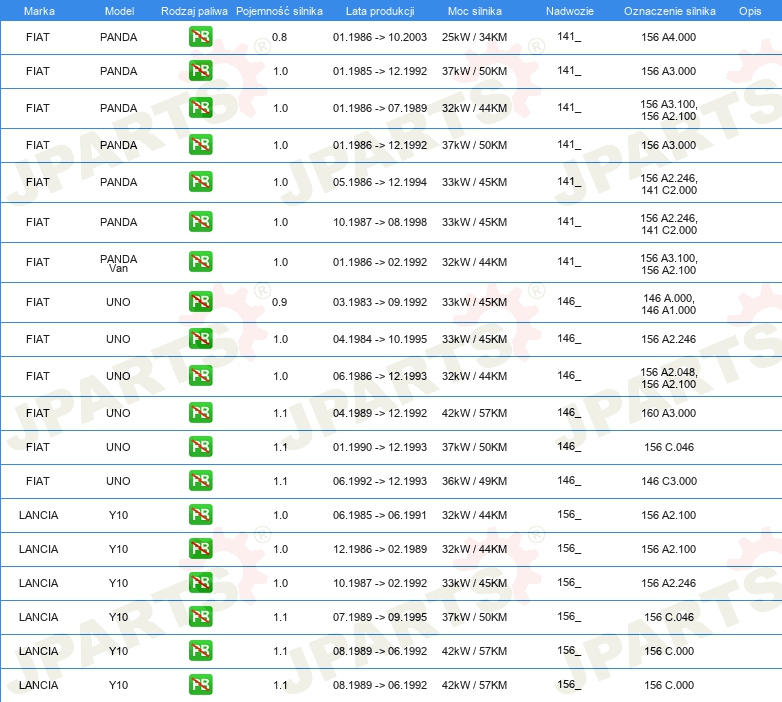This screenshot has height=702, width=782.
Task: Select the 07.1989 -> 09.1995 production date cell
Action: [x=380, y=617]
